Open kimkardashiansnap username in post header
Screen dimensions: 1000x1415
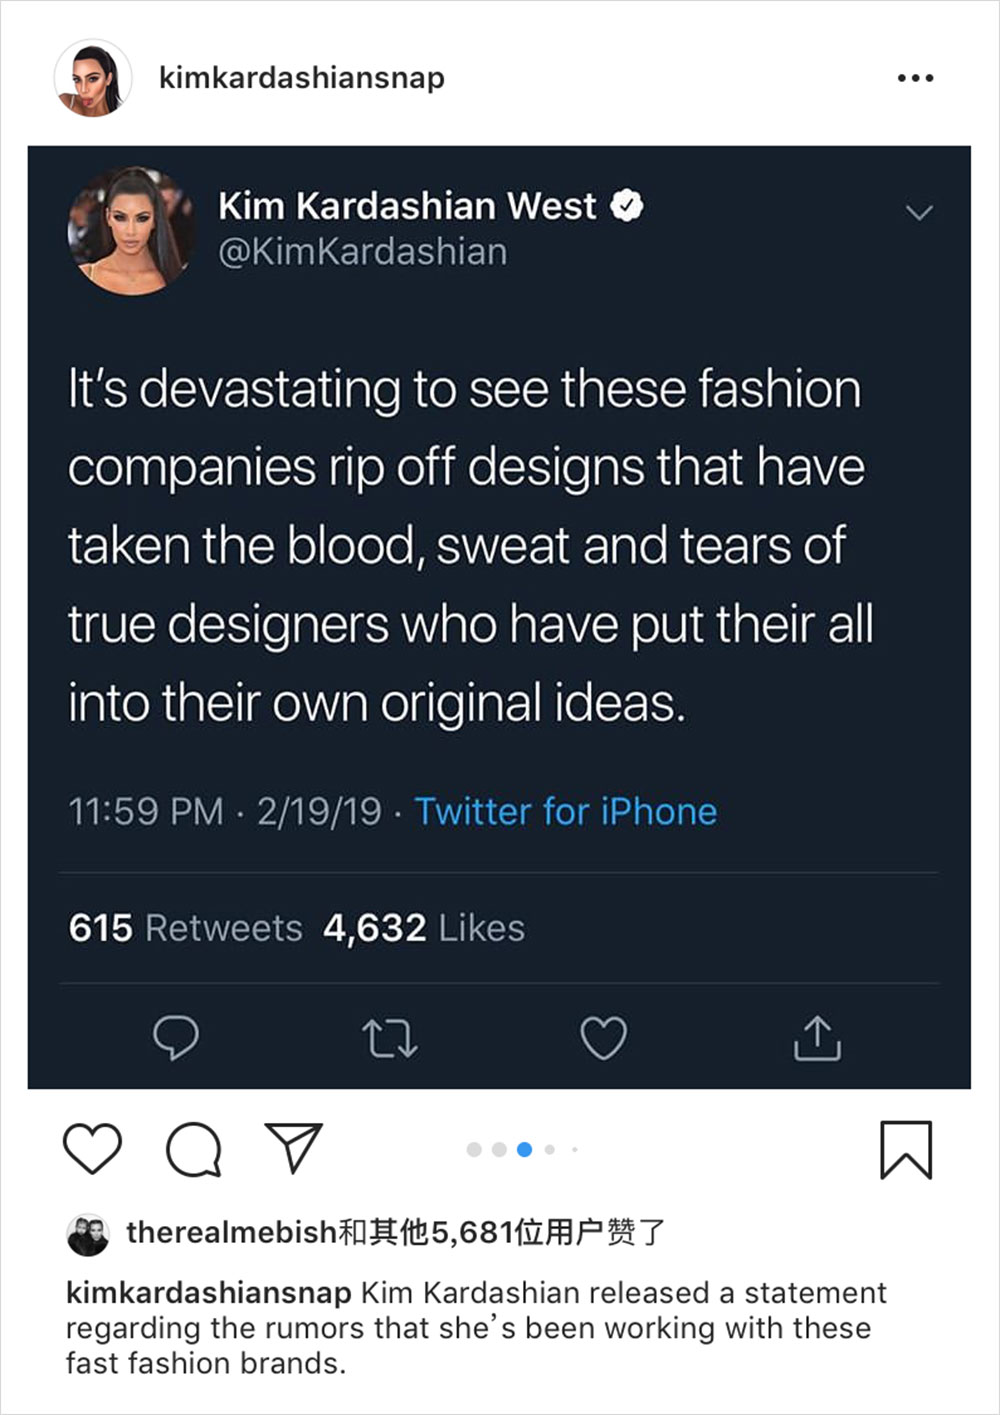tap(301, 78)
